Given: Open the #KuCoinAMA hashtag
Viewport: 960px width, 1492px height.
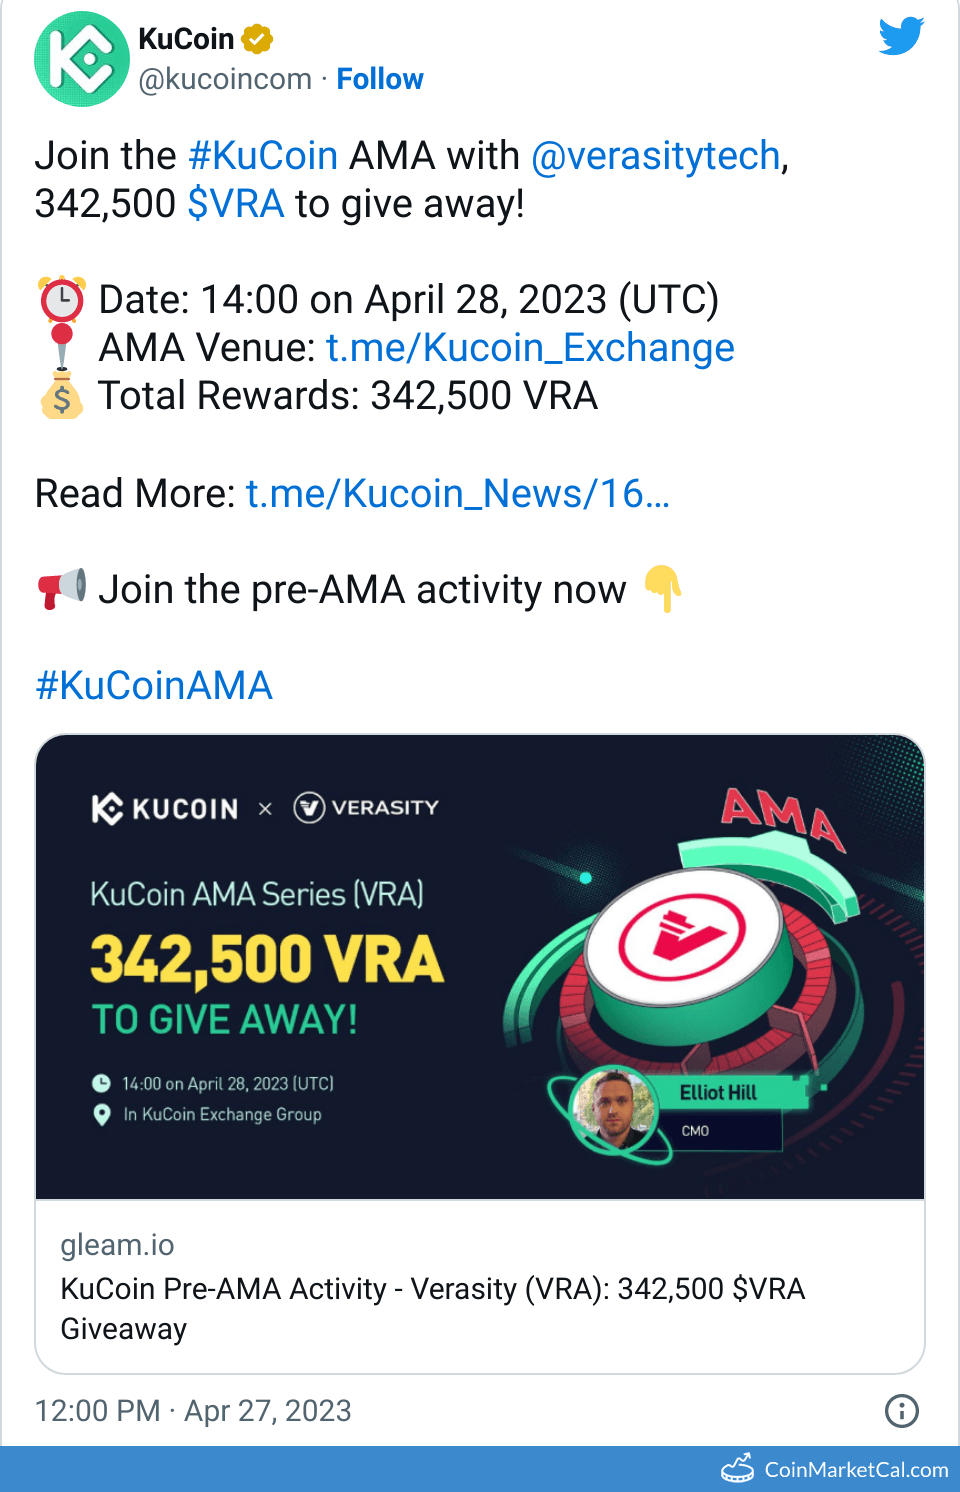Looking at the screenshot, I should click(153, 685).
